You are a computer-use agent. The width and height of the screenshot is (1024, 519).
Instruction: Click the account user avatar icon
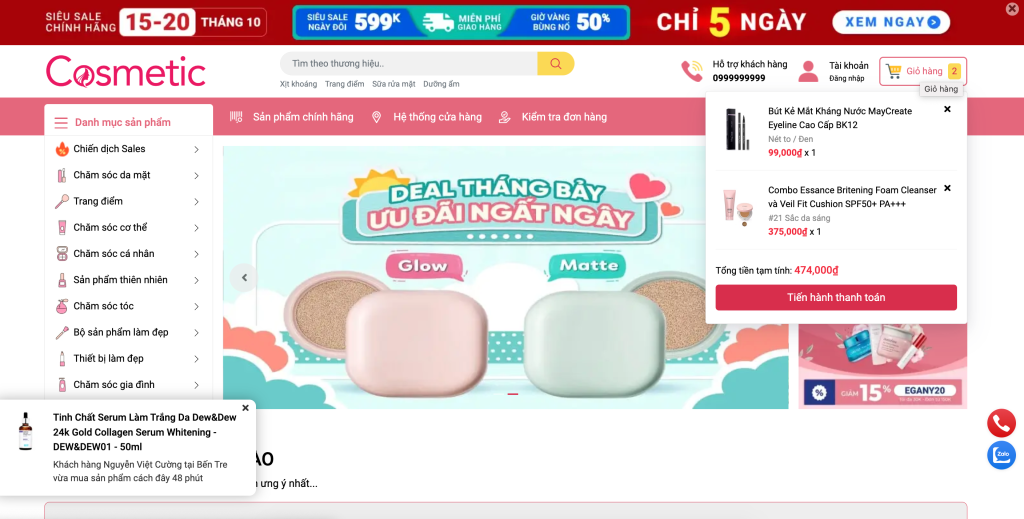(x=808, y=71)
